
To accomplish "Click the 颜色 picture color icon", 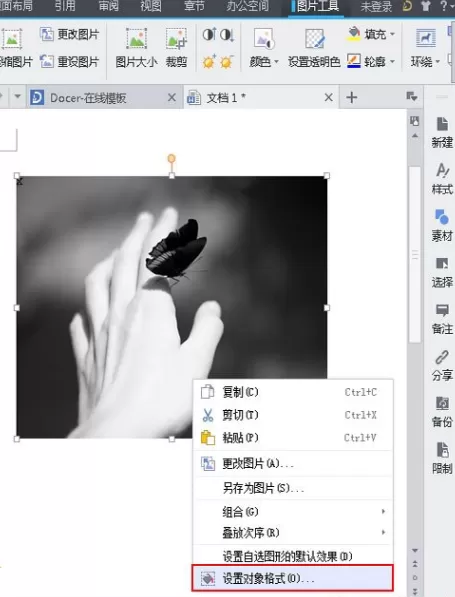I will [264, 39].
